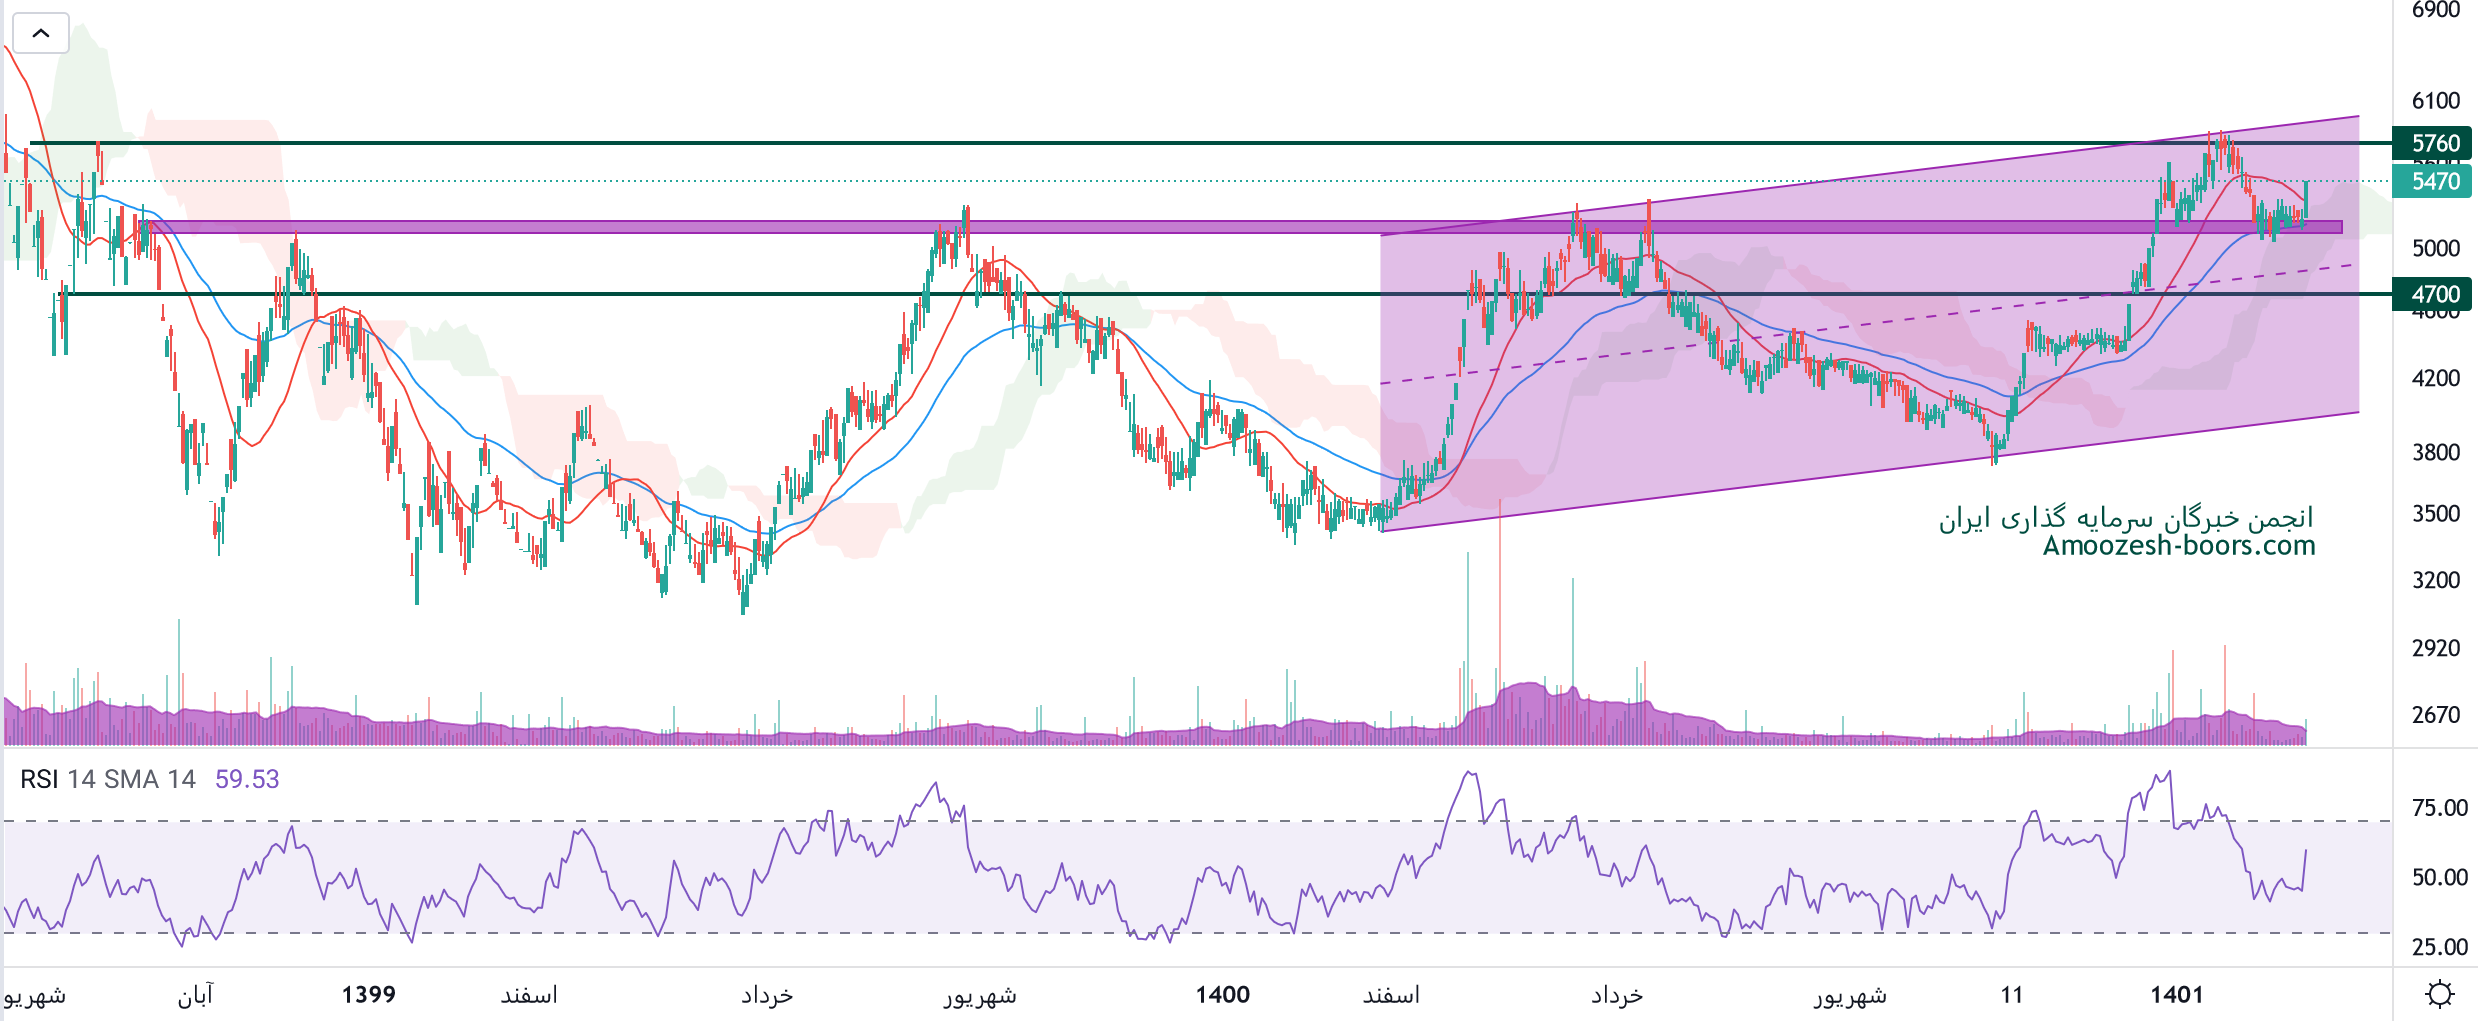Click the آبان month label on time axis
The width and height of the screenshot is (2478, 1021).
pyautogui.click(x=195, y=995)
